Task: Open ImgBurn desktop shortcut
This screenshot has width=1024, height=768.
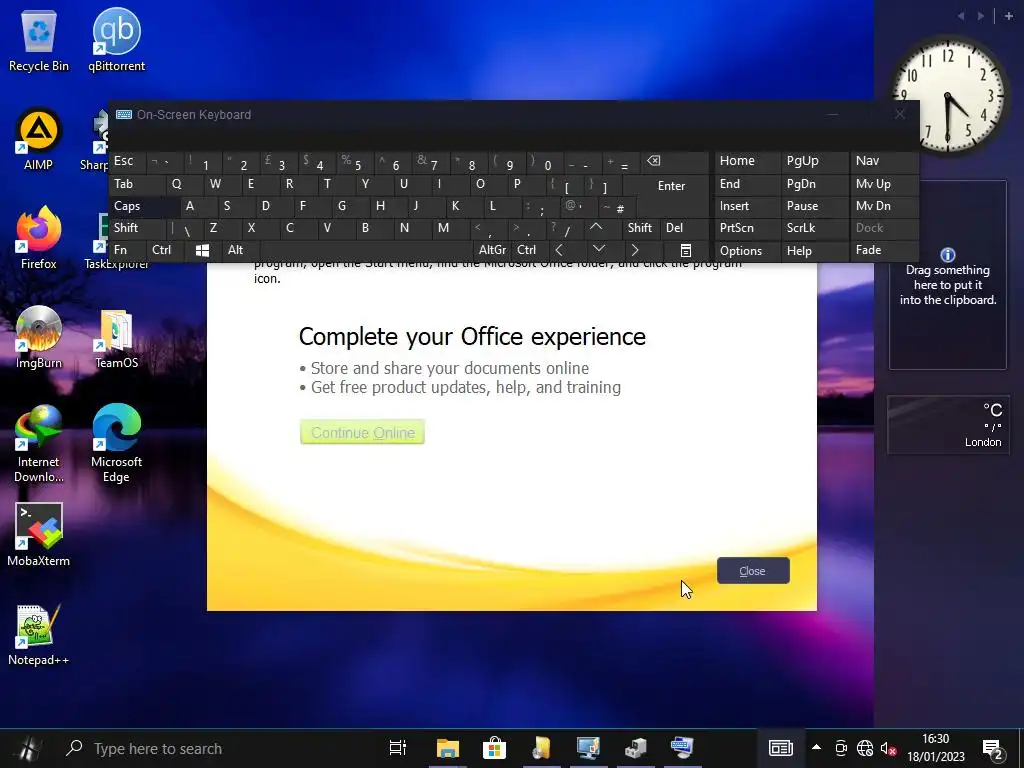Action: [x=39, y=338]
